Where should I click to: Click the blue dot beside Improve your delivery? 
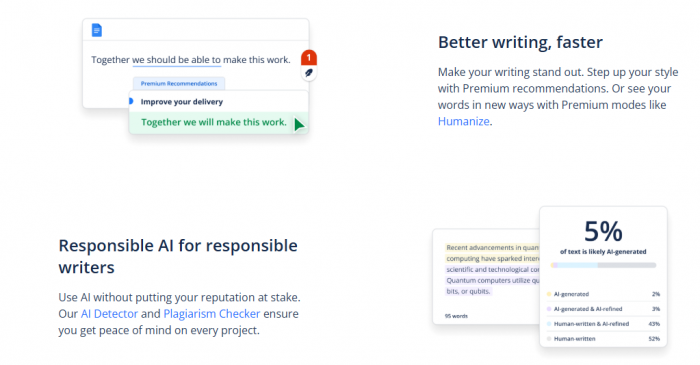[131, 101]
